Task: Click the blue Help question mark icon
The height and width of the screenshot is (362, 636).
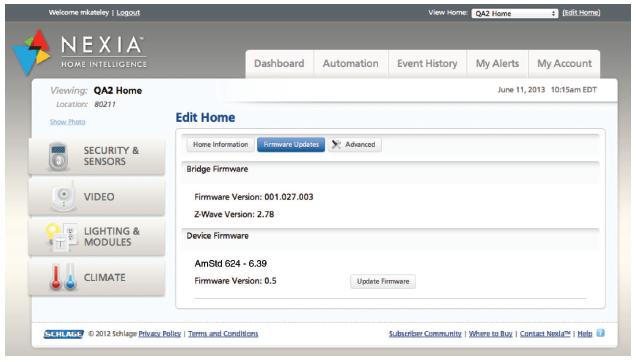Action: click(x=601, y=333)
